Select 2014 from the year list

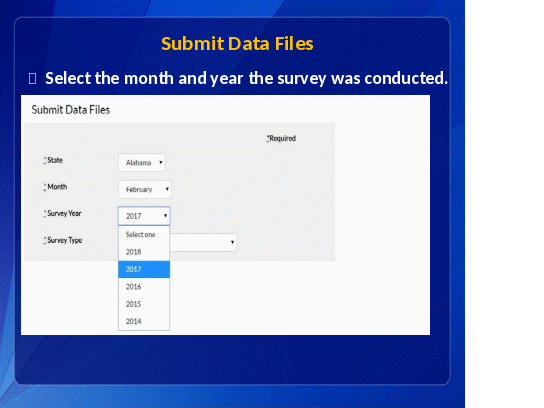pos(144,321)
